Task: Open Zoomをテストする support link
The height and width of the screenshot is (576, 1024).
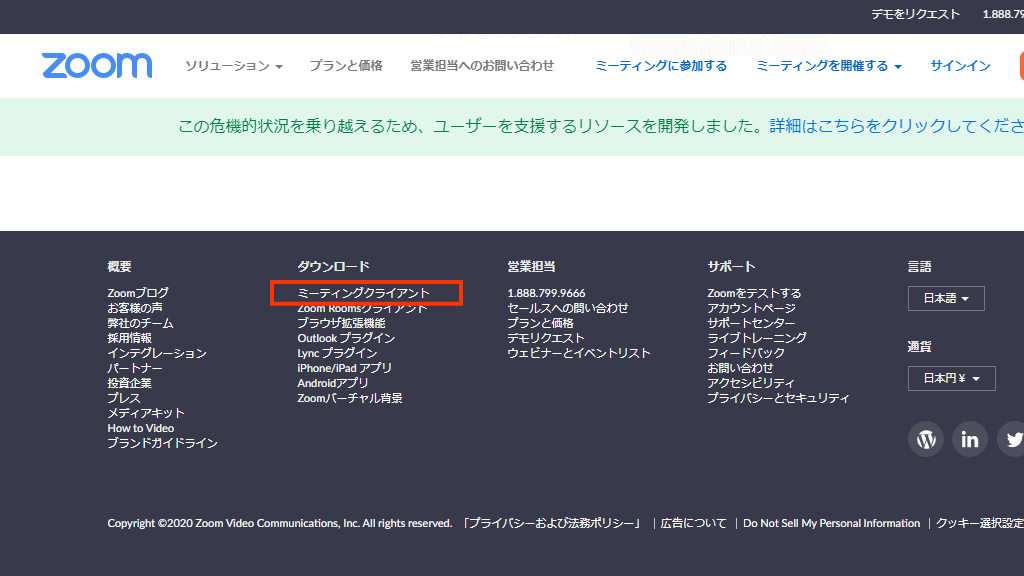Action: point(754,293)
